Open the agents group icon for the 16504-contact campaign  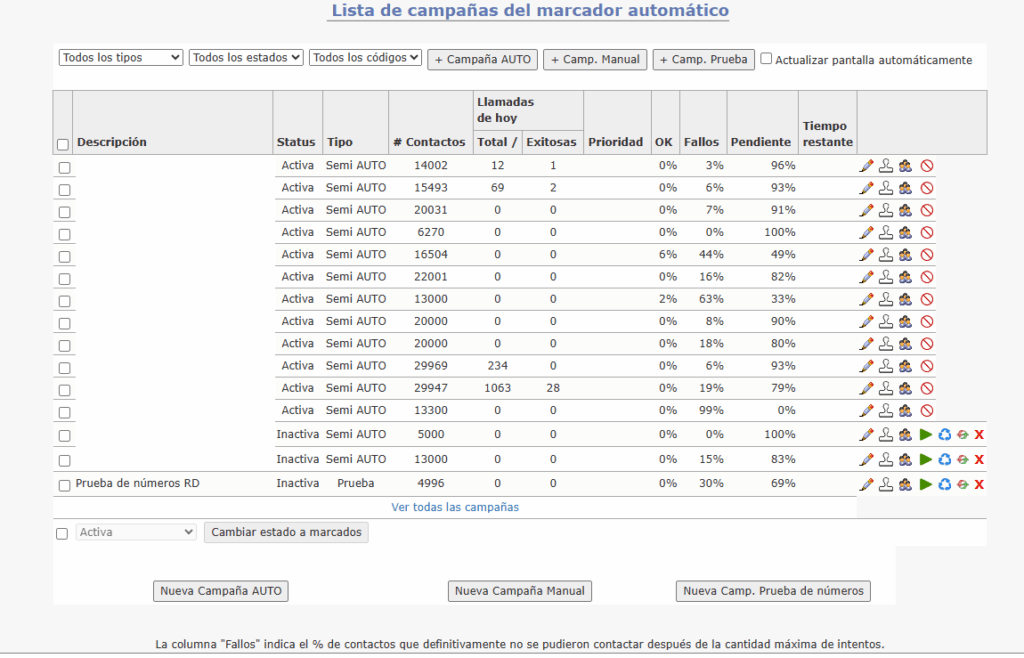coord(905,255)
